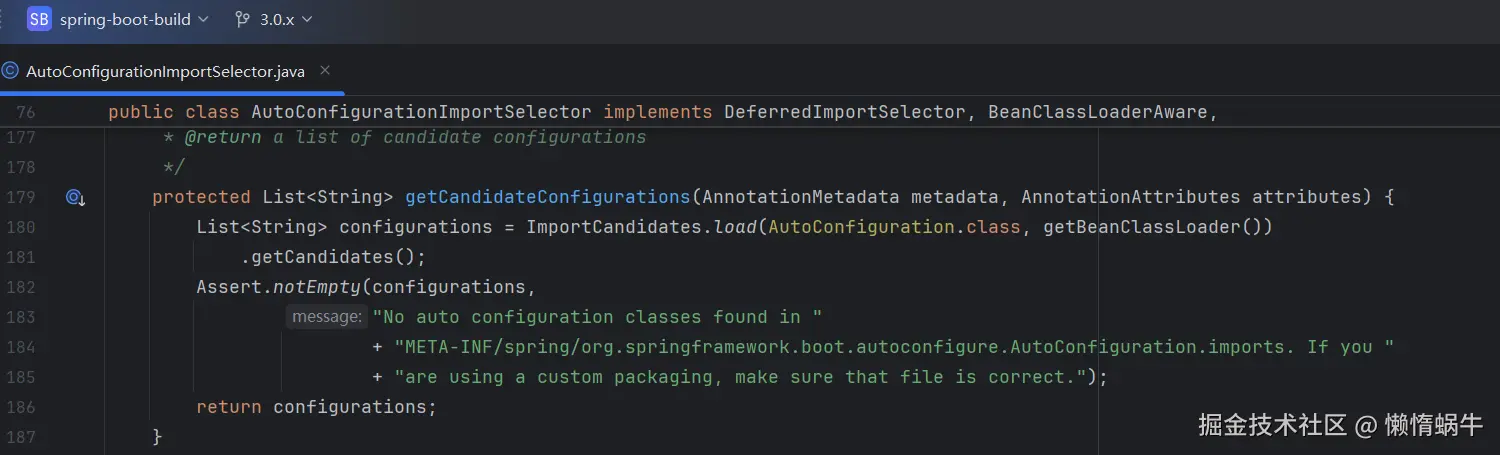Click the git branch icon
Image resolution: width=1500 pixels, height=455 pixels.
(x=242, y=19)
